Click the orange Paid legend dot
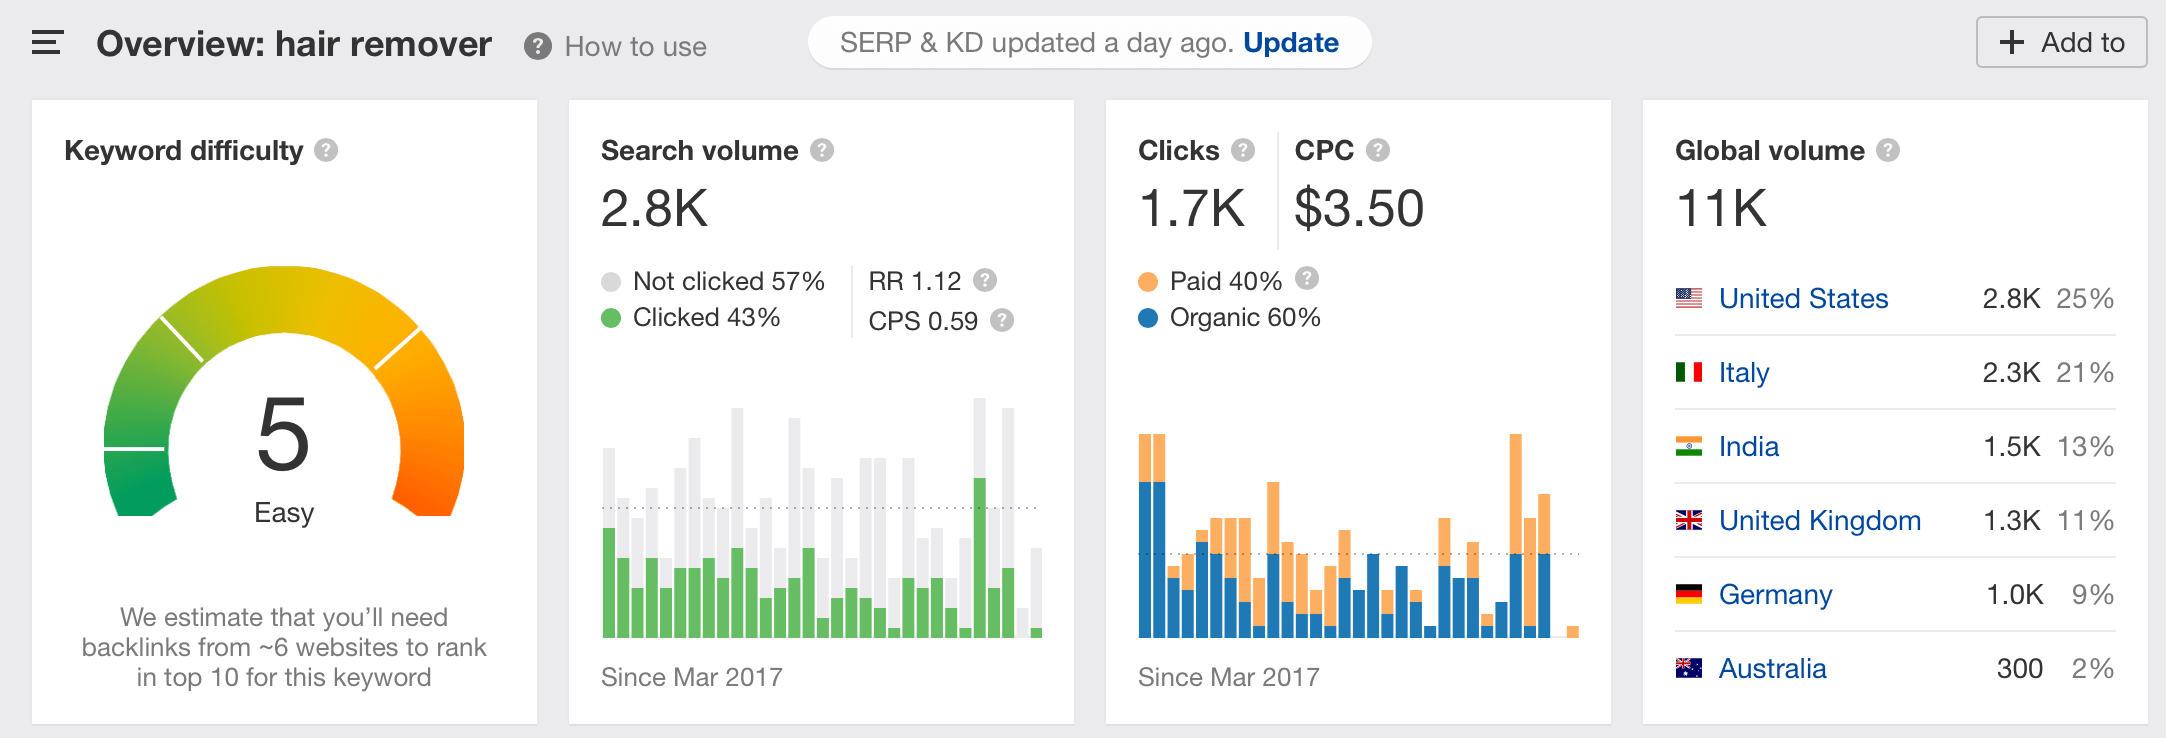The height and width of the screenshot is (738, 2166). click(x=1148, y=282)
